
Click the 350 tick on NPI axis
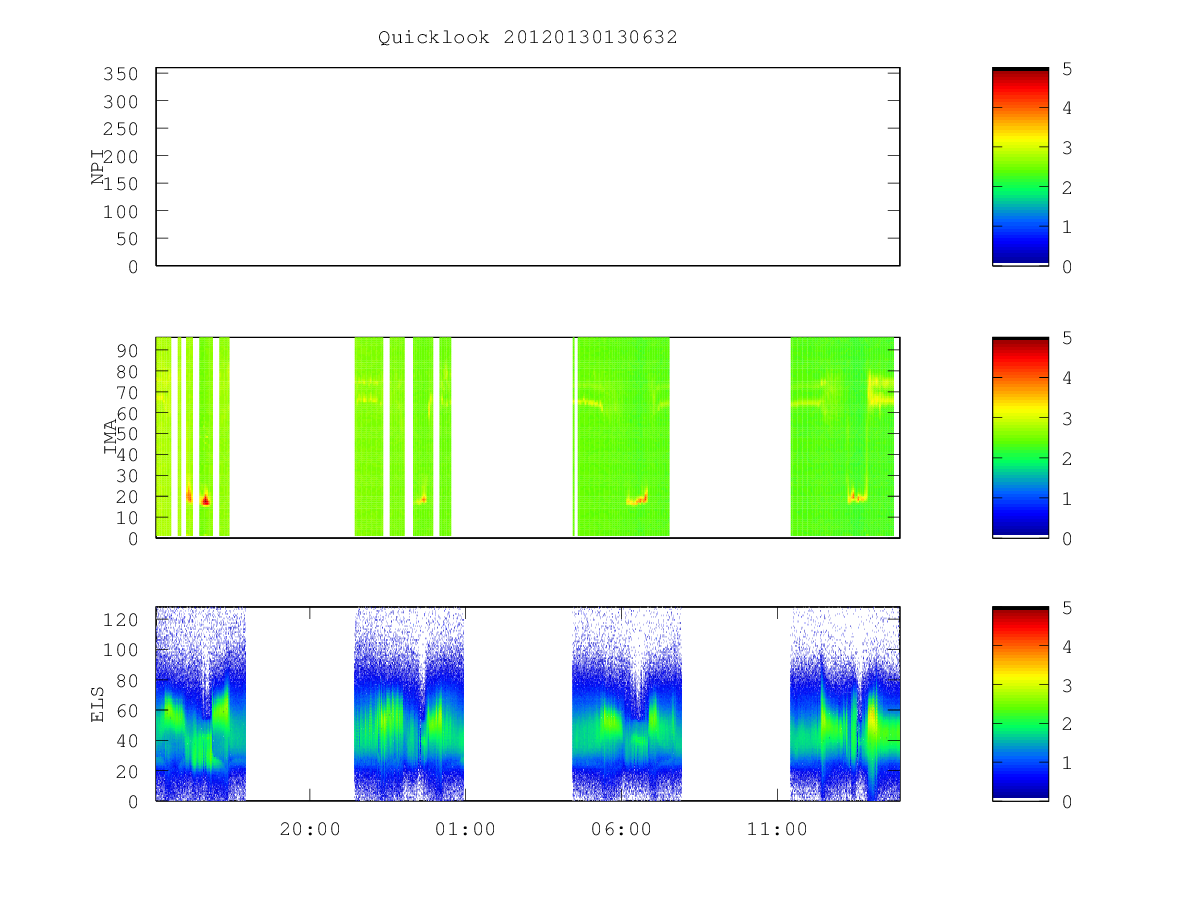[x=123, y=74]
